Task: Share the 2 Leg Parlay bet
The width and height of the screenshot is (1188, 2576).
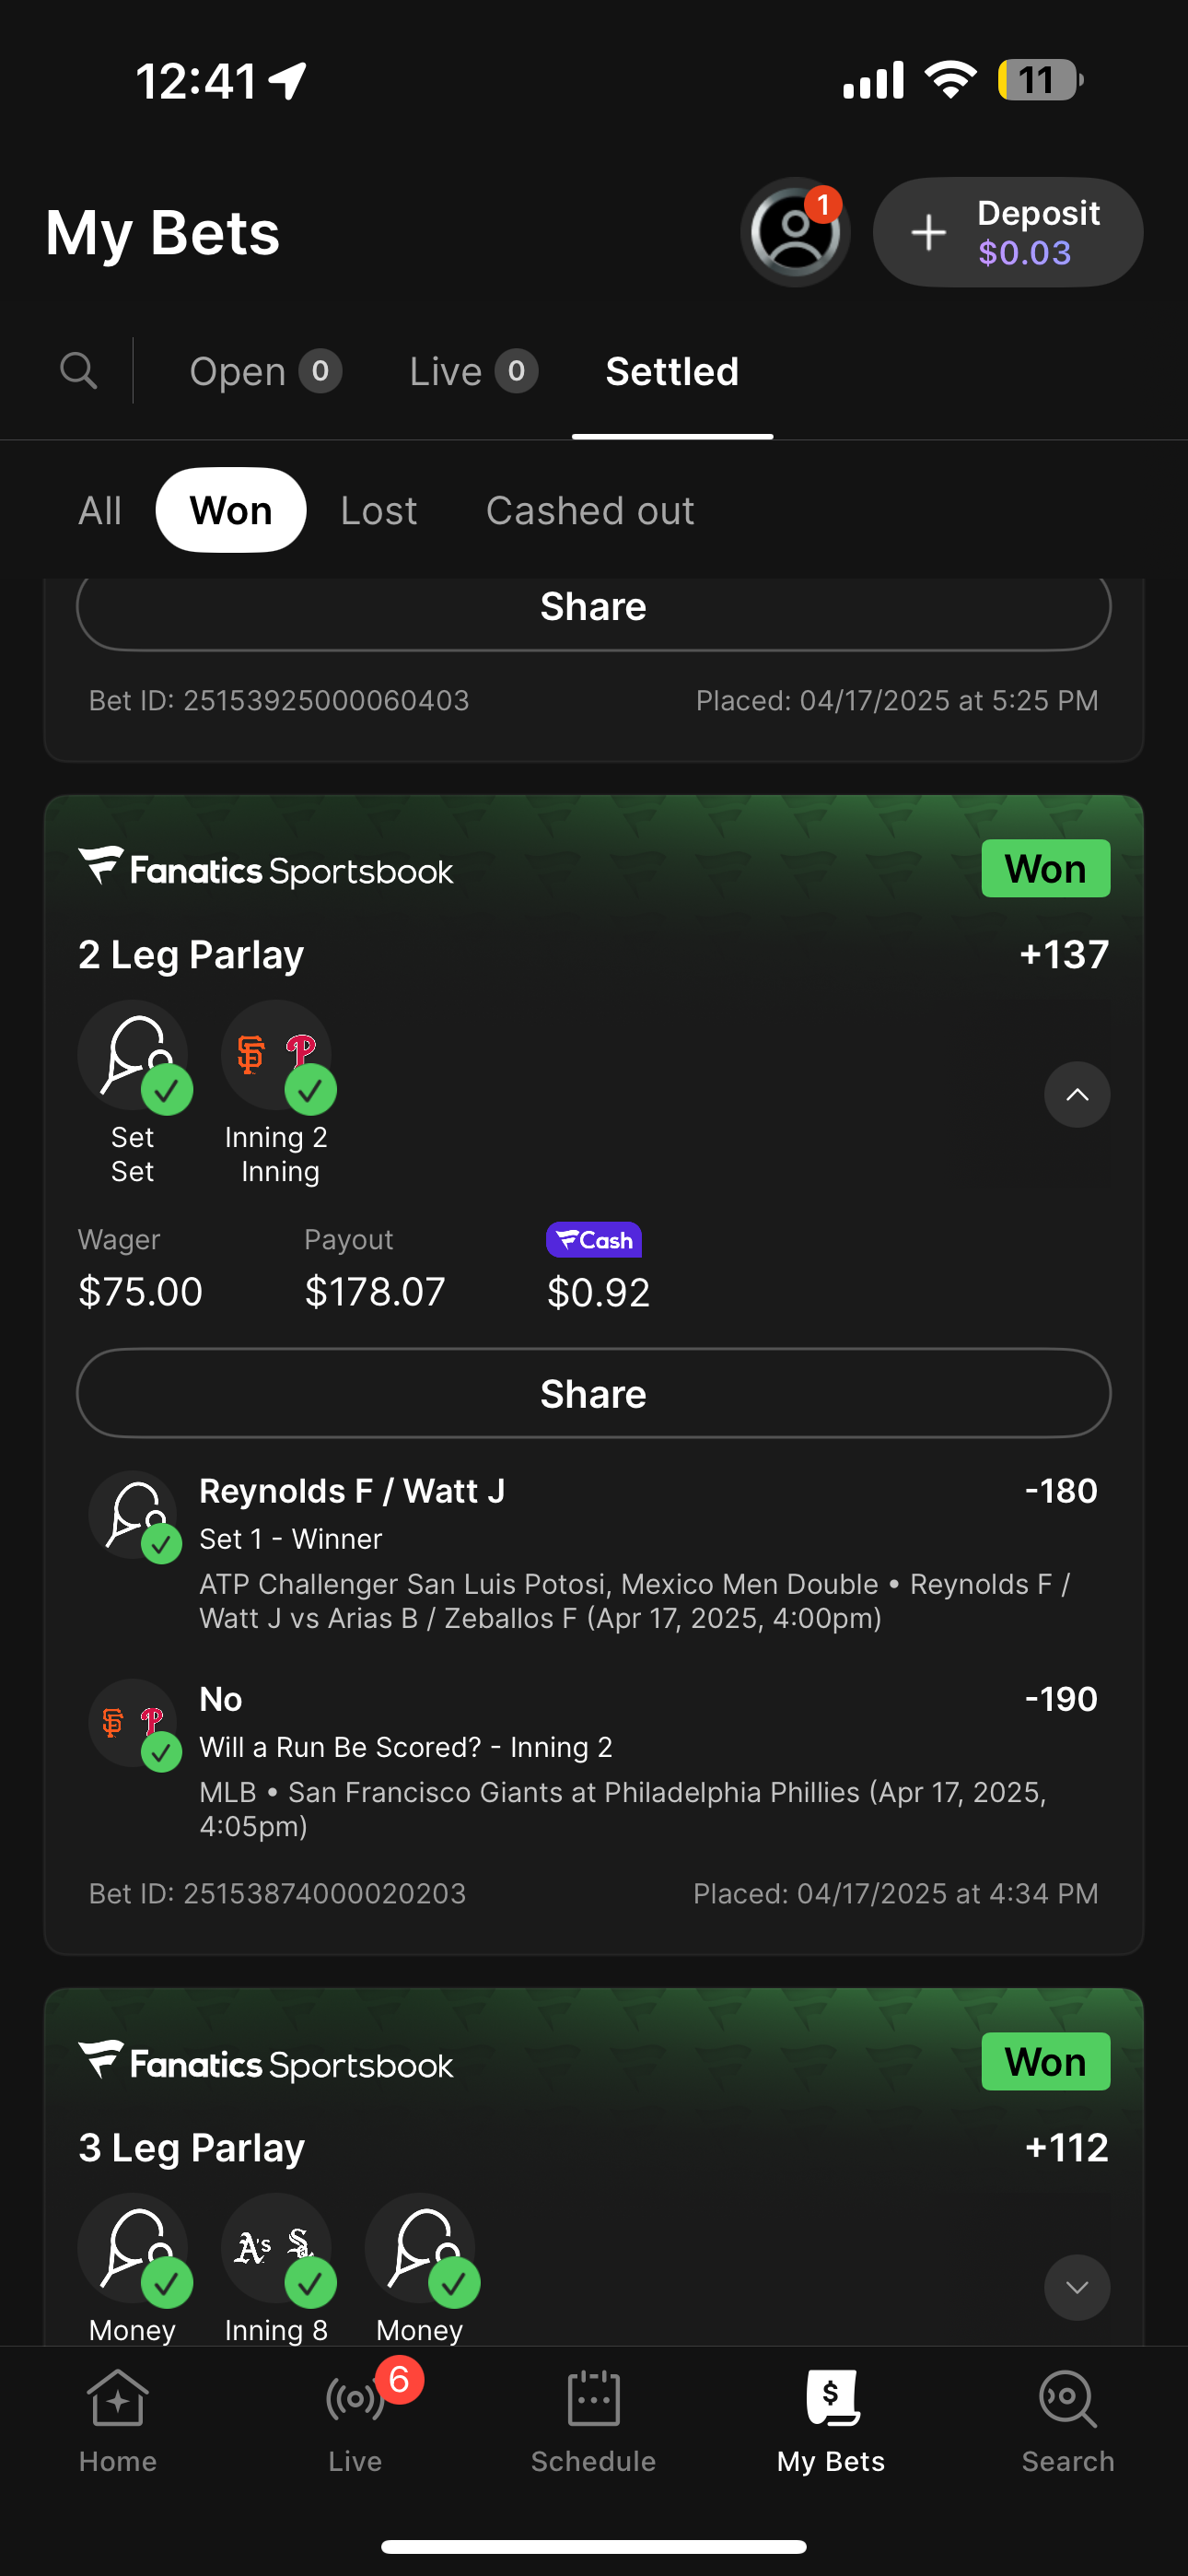Action: (593, 1393)
